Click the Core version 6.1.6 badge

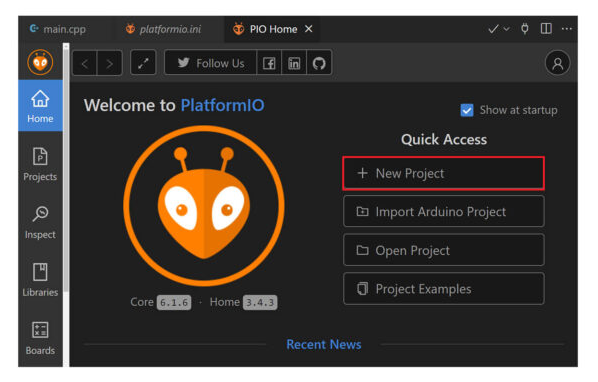174,302
